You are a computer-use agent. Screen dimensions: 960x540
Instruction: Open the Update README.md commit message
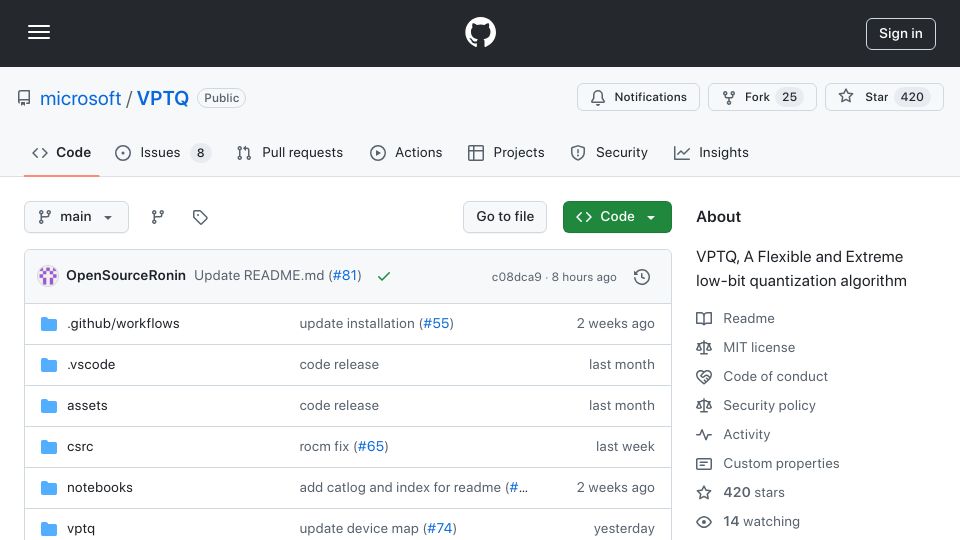pyautogui.click(x=259, y=276)
